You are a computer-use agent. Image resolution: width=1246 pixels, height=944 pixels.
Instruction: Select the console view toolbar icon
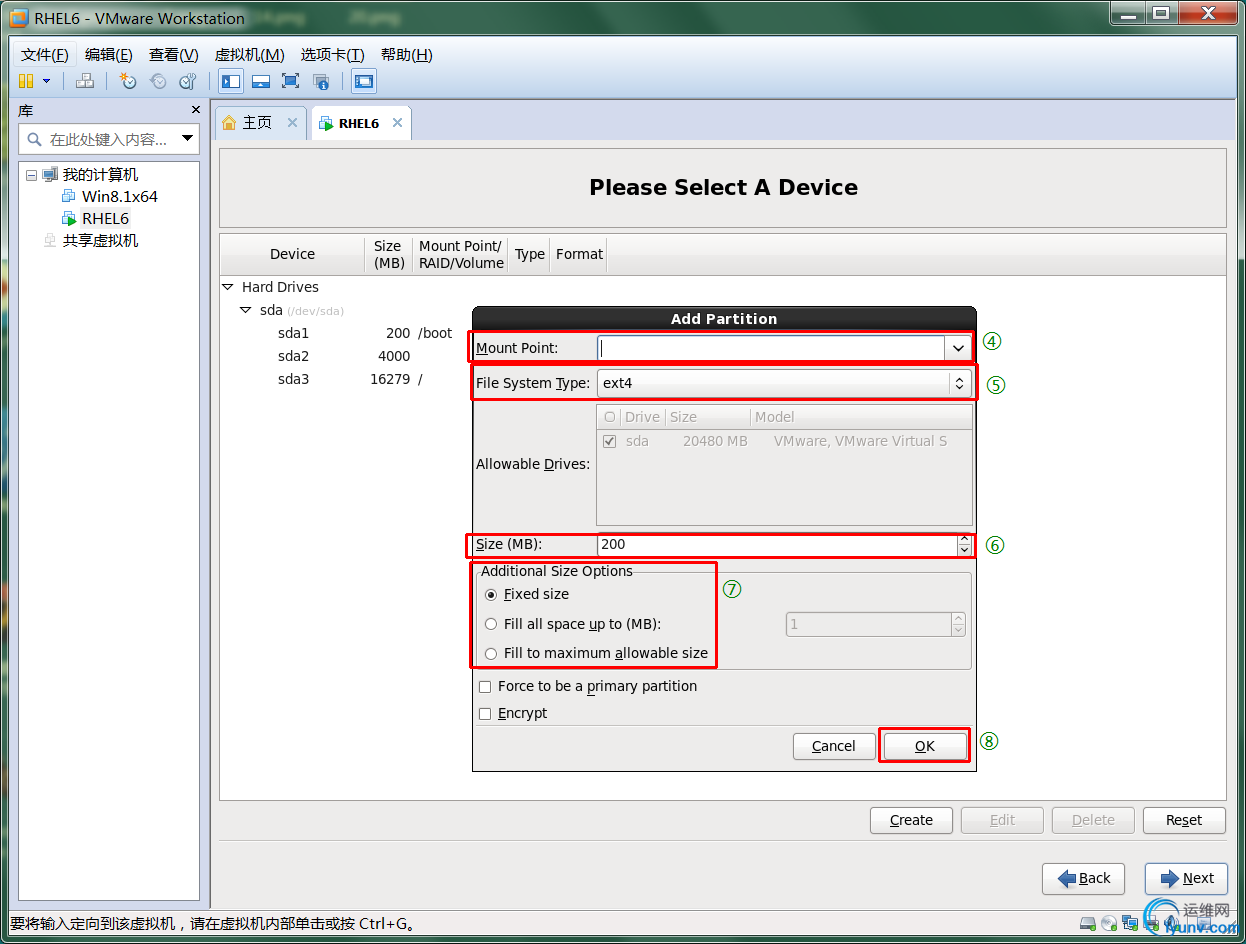(x=364, y=81)
